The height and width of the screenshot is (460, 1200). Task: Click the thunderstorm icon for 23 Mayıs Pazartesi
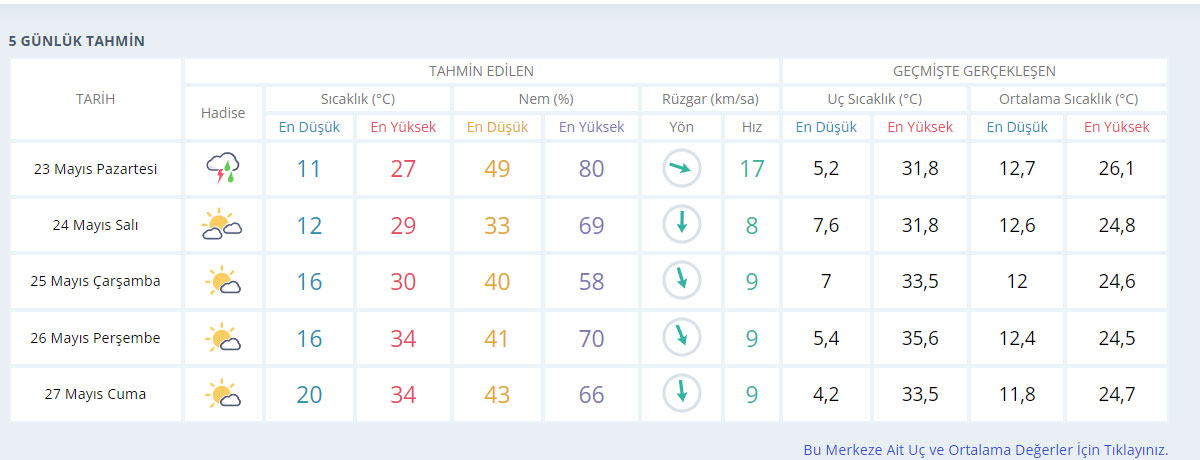(x=223, y=169)
